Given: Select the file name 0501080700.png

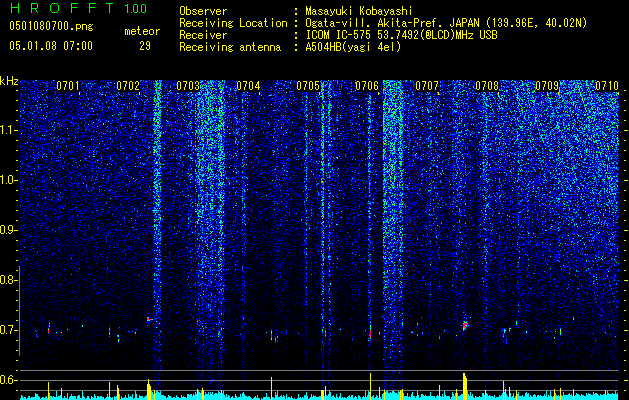Looking at the screenshot, I should point(51,26).
